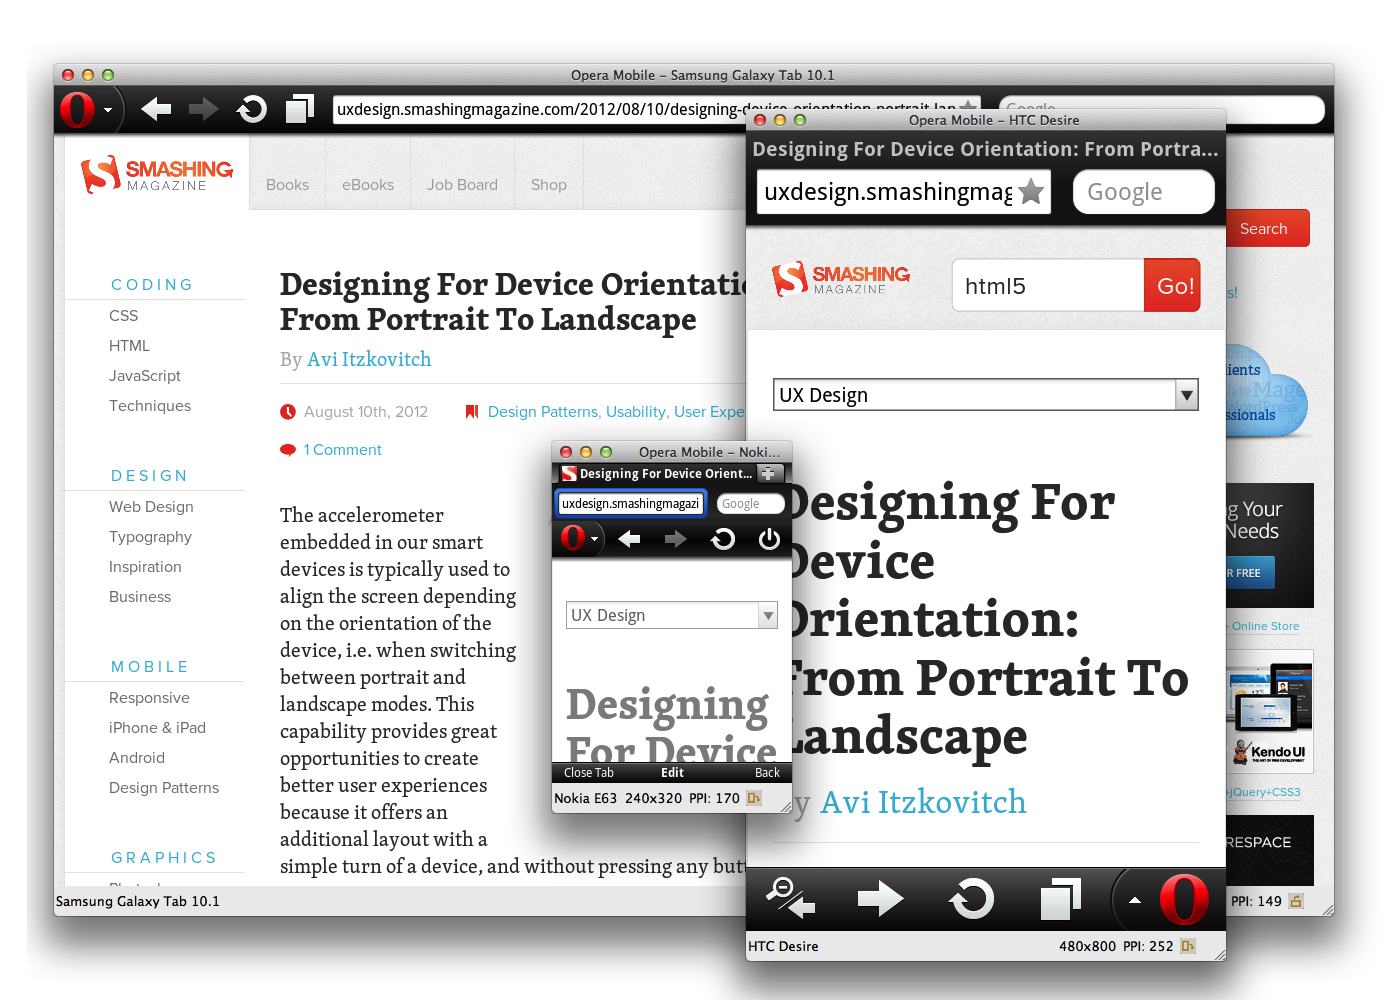
Task: Open the Shop navigation item
Action: pos(549,185)
